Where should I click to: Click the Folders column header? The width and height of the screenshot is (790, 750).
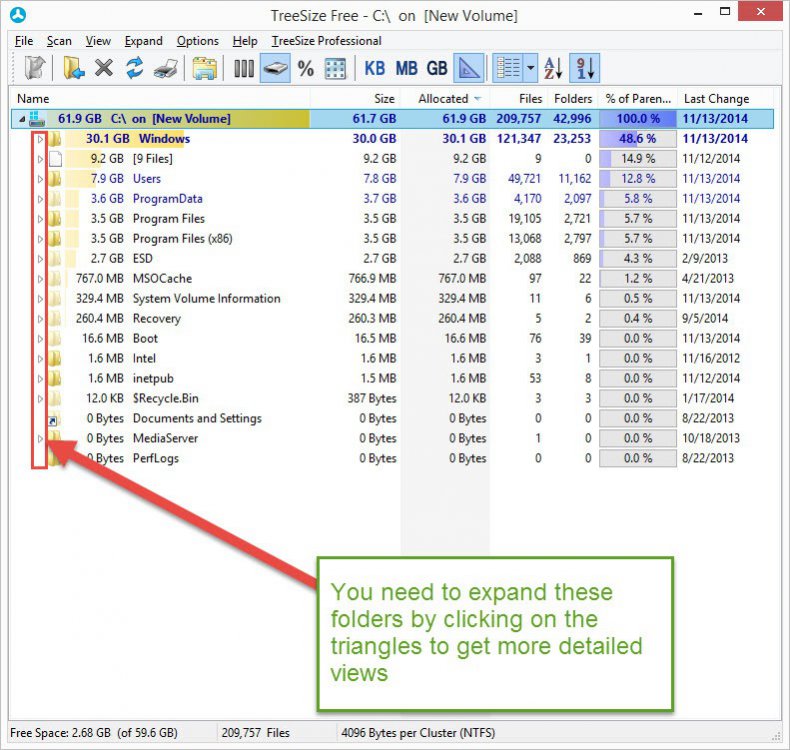tap(572, 99)
